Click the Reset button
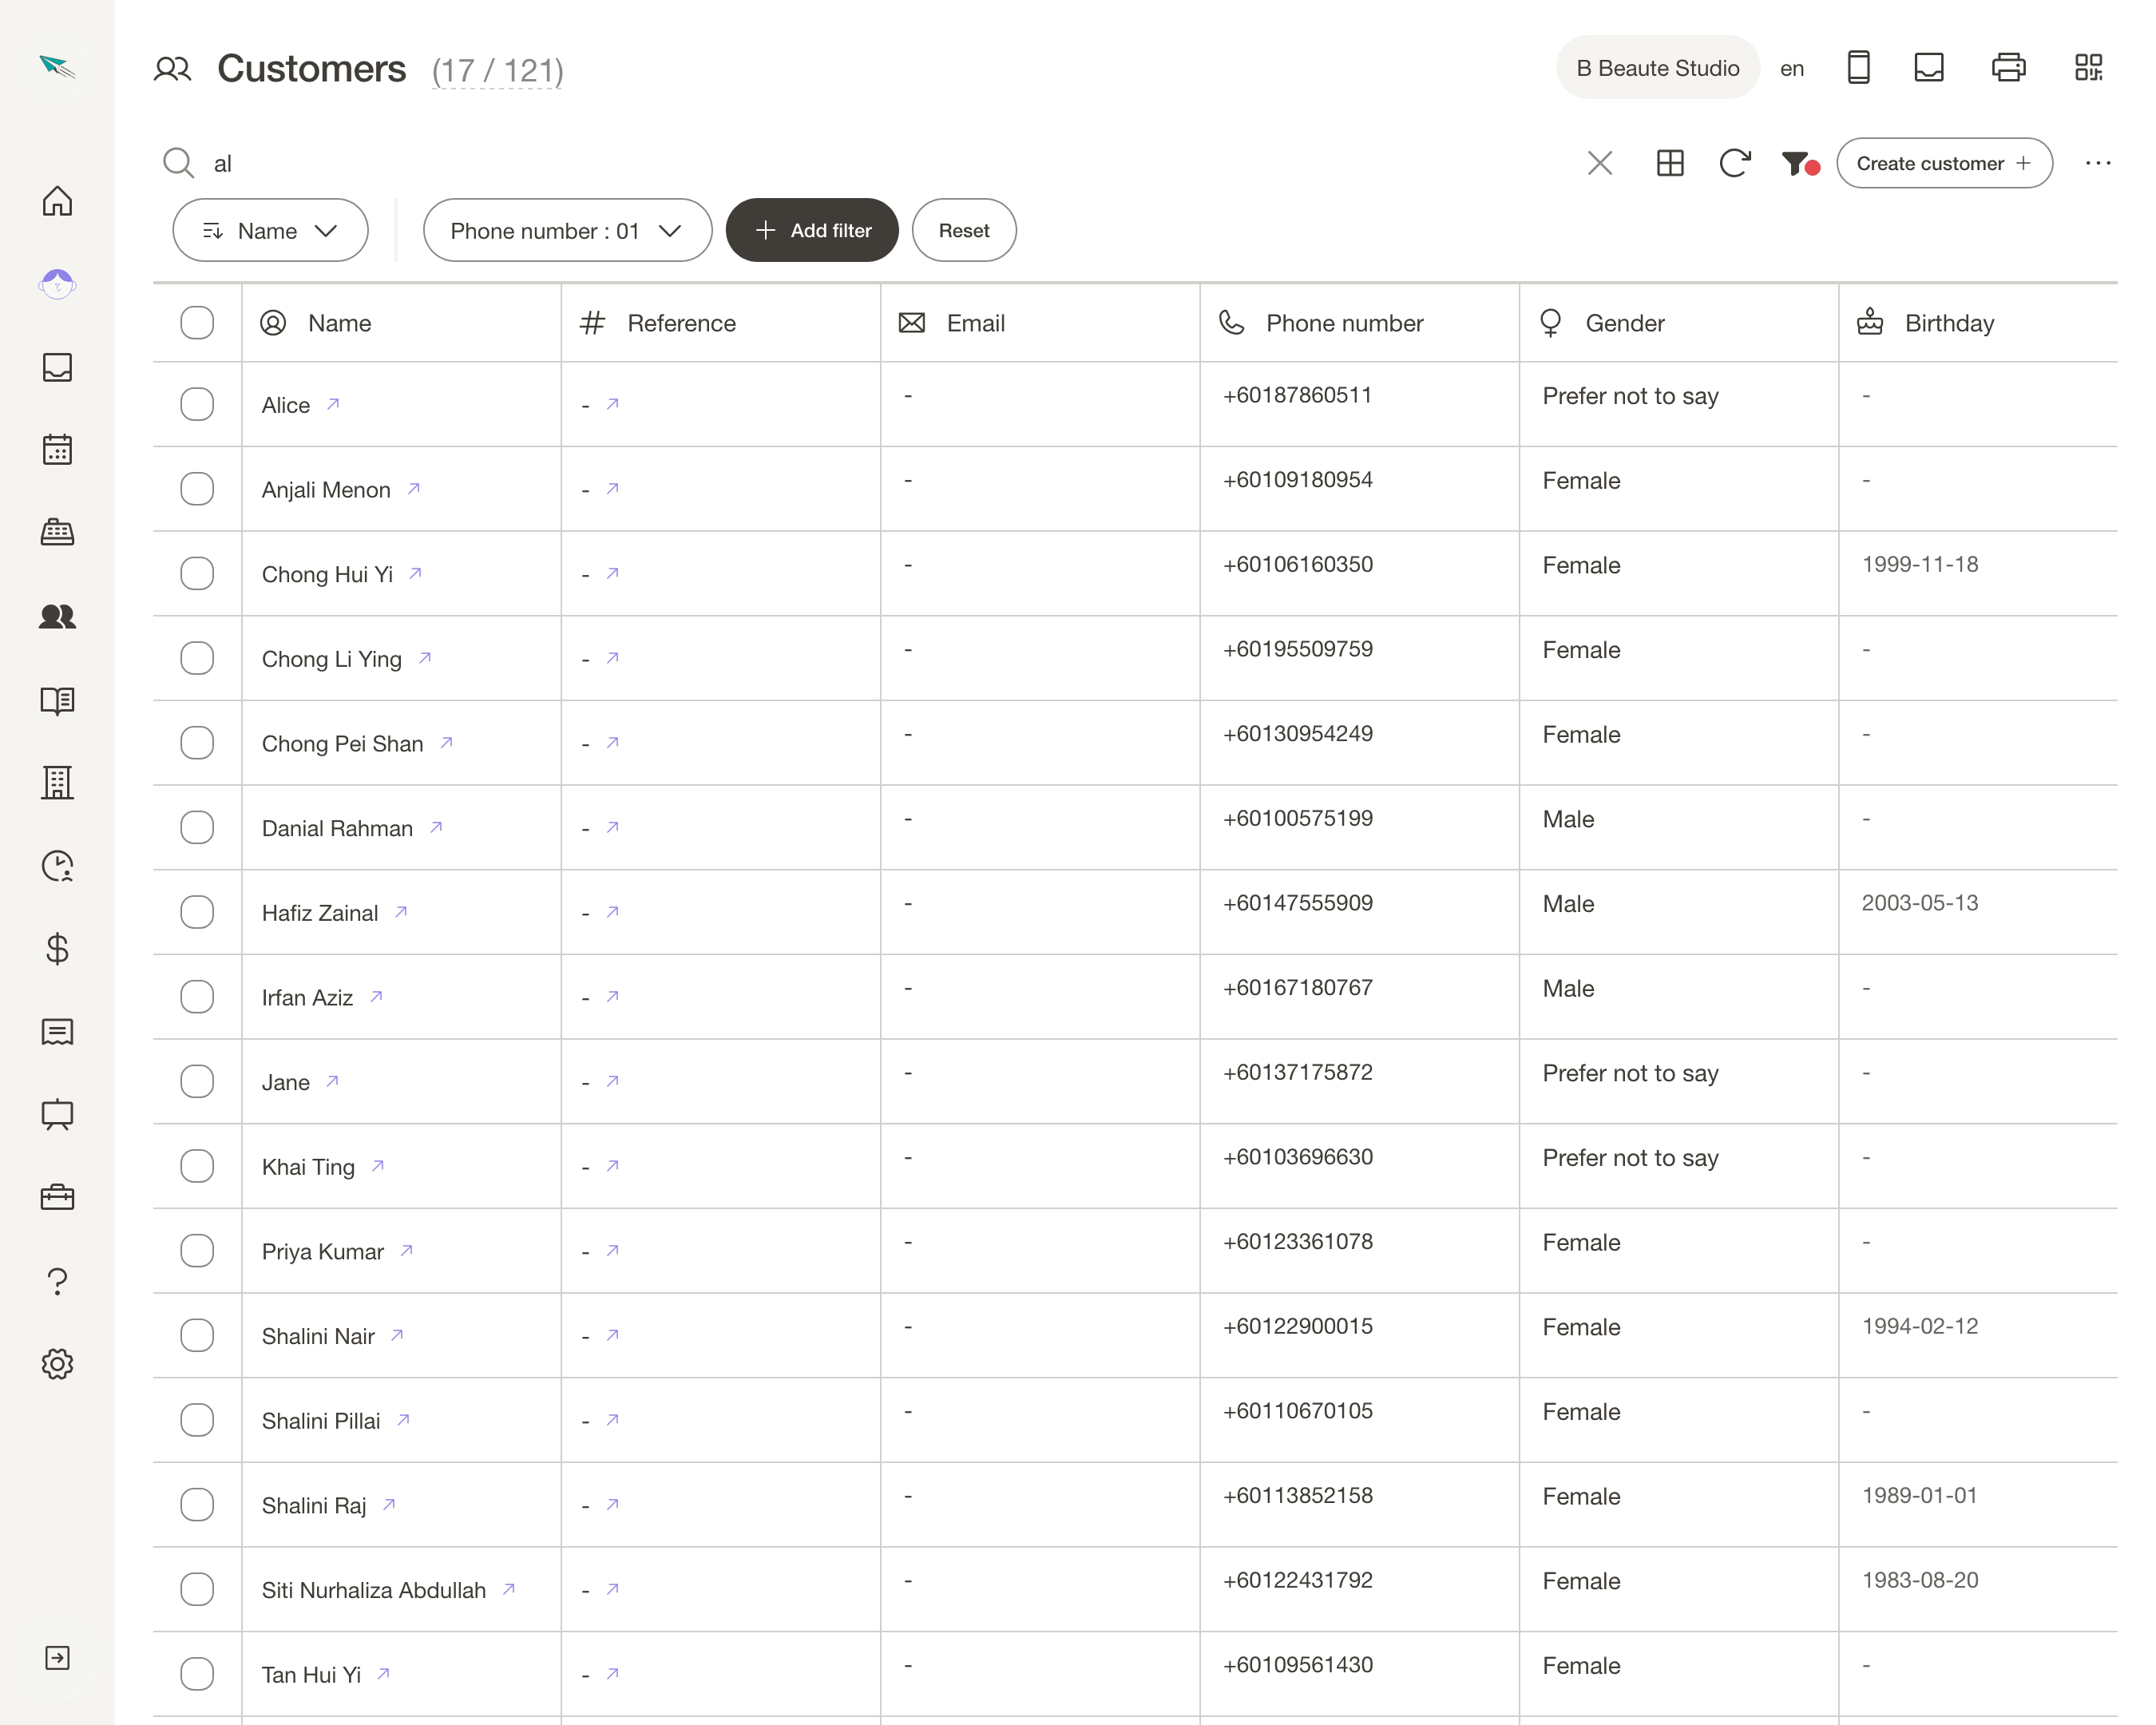Image resolution: width=2156 pixels, height=1725 pixels. click(964, 230)
